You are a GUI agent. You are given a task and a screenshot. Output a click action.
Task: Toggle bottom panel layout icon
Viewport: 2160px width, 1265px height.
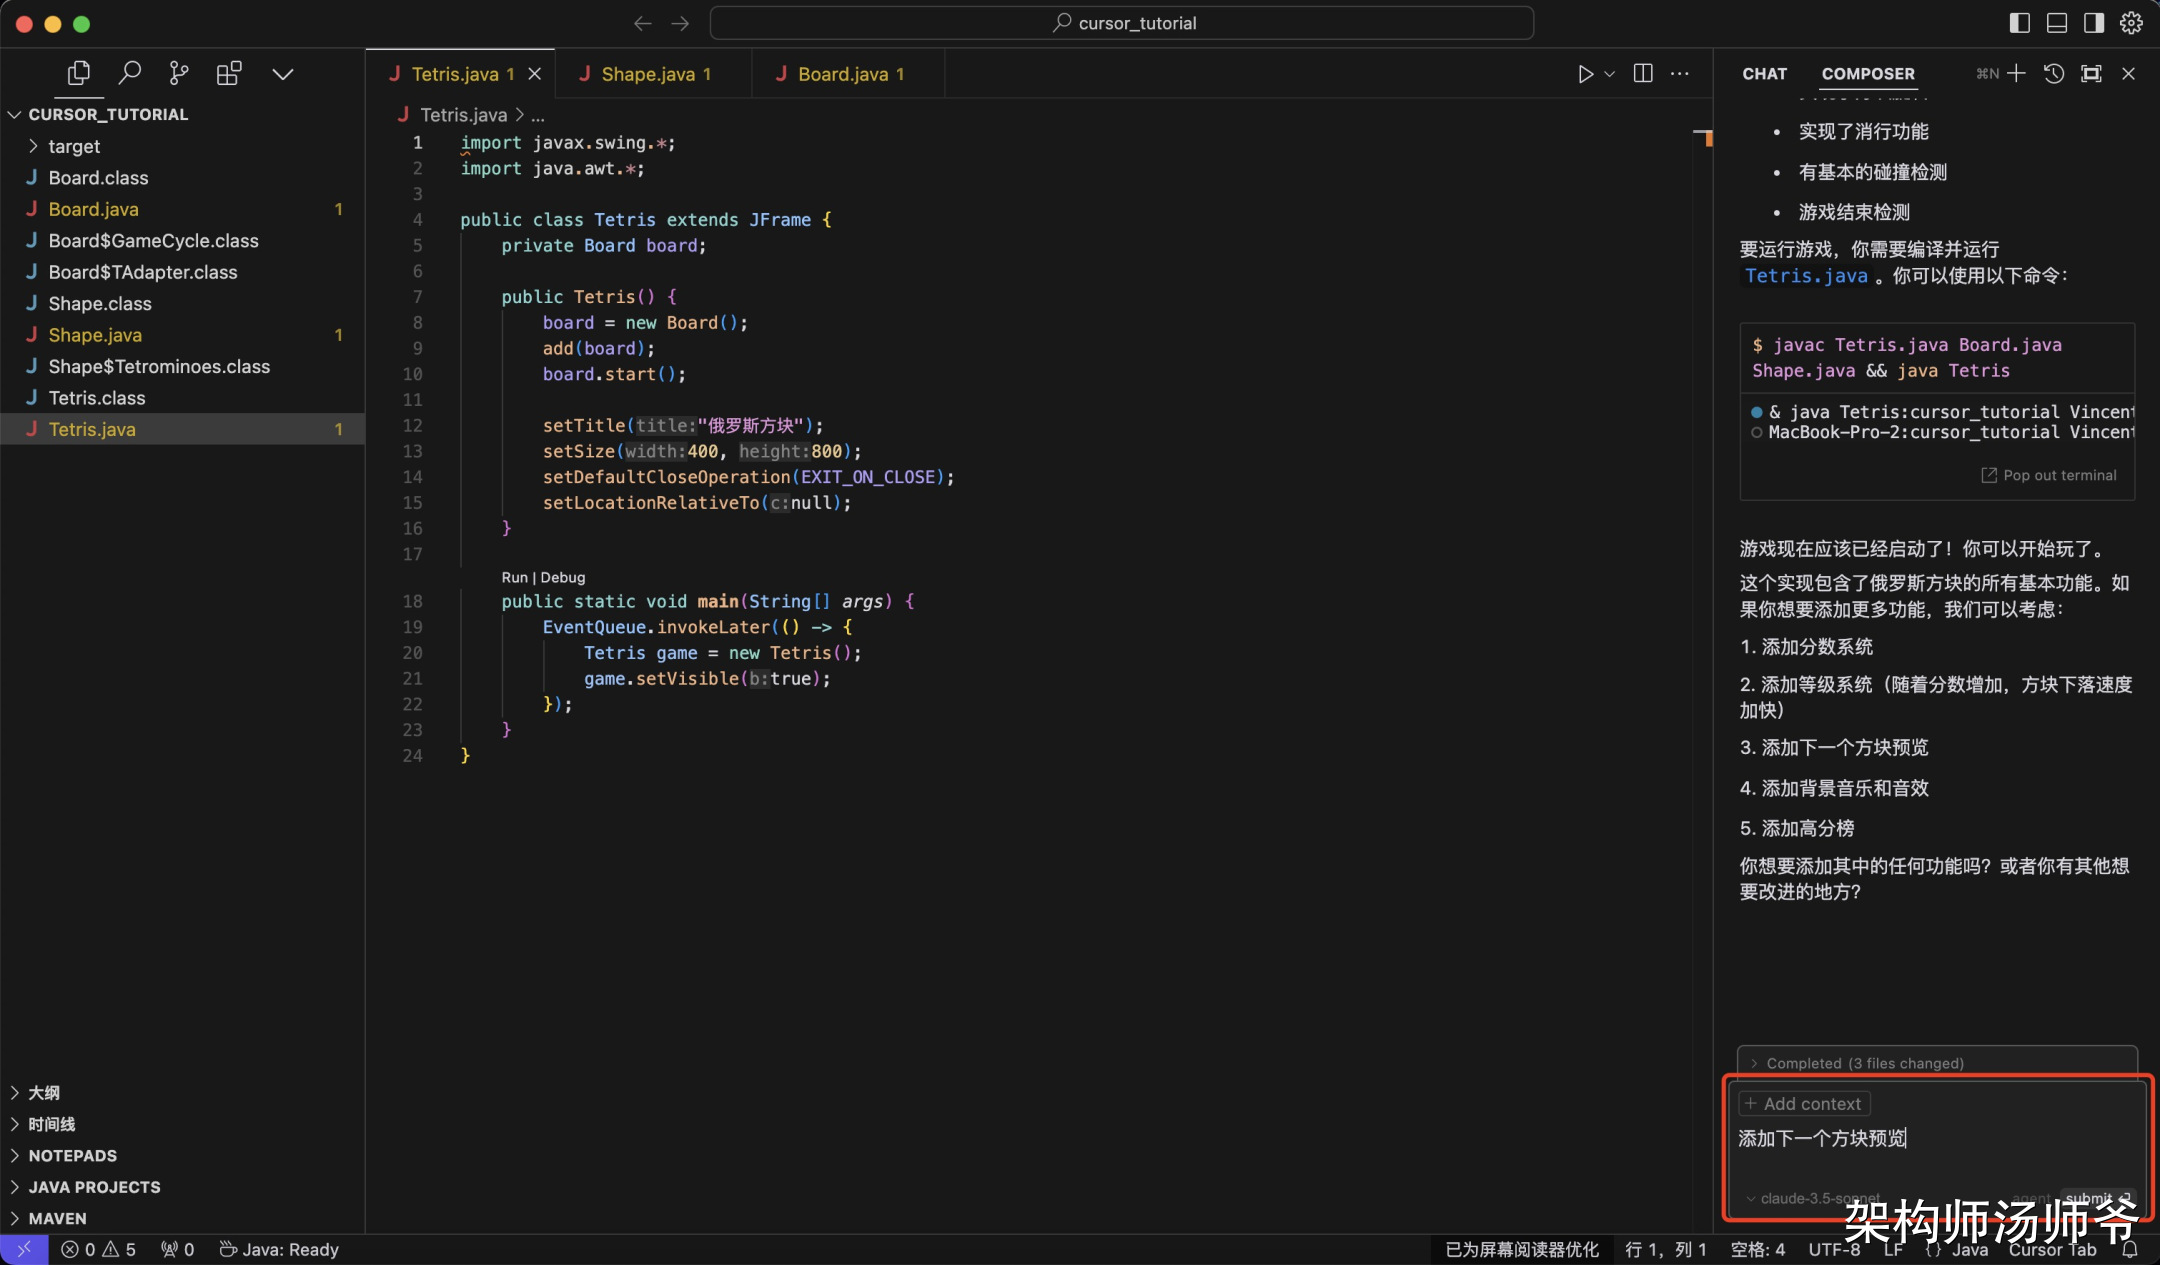tap(2057, 23)
